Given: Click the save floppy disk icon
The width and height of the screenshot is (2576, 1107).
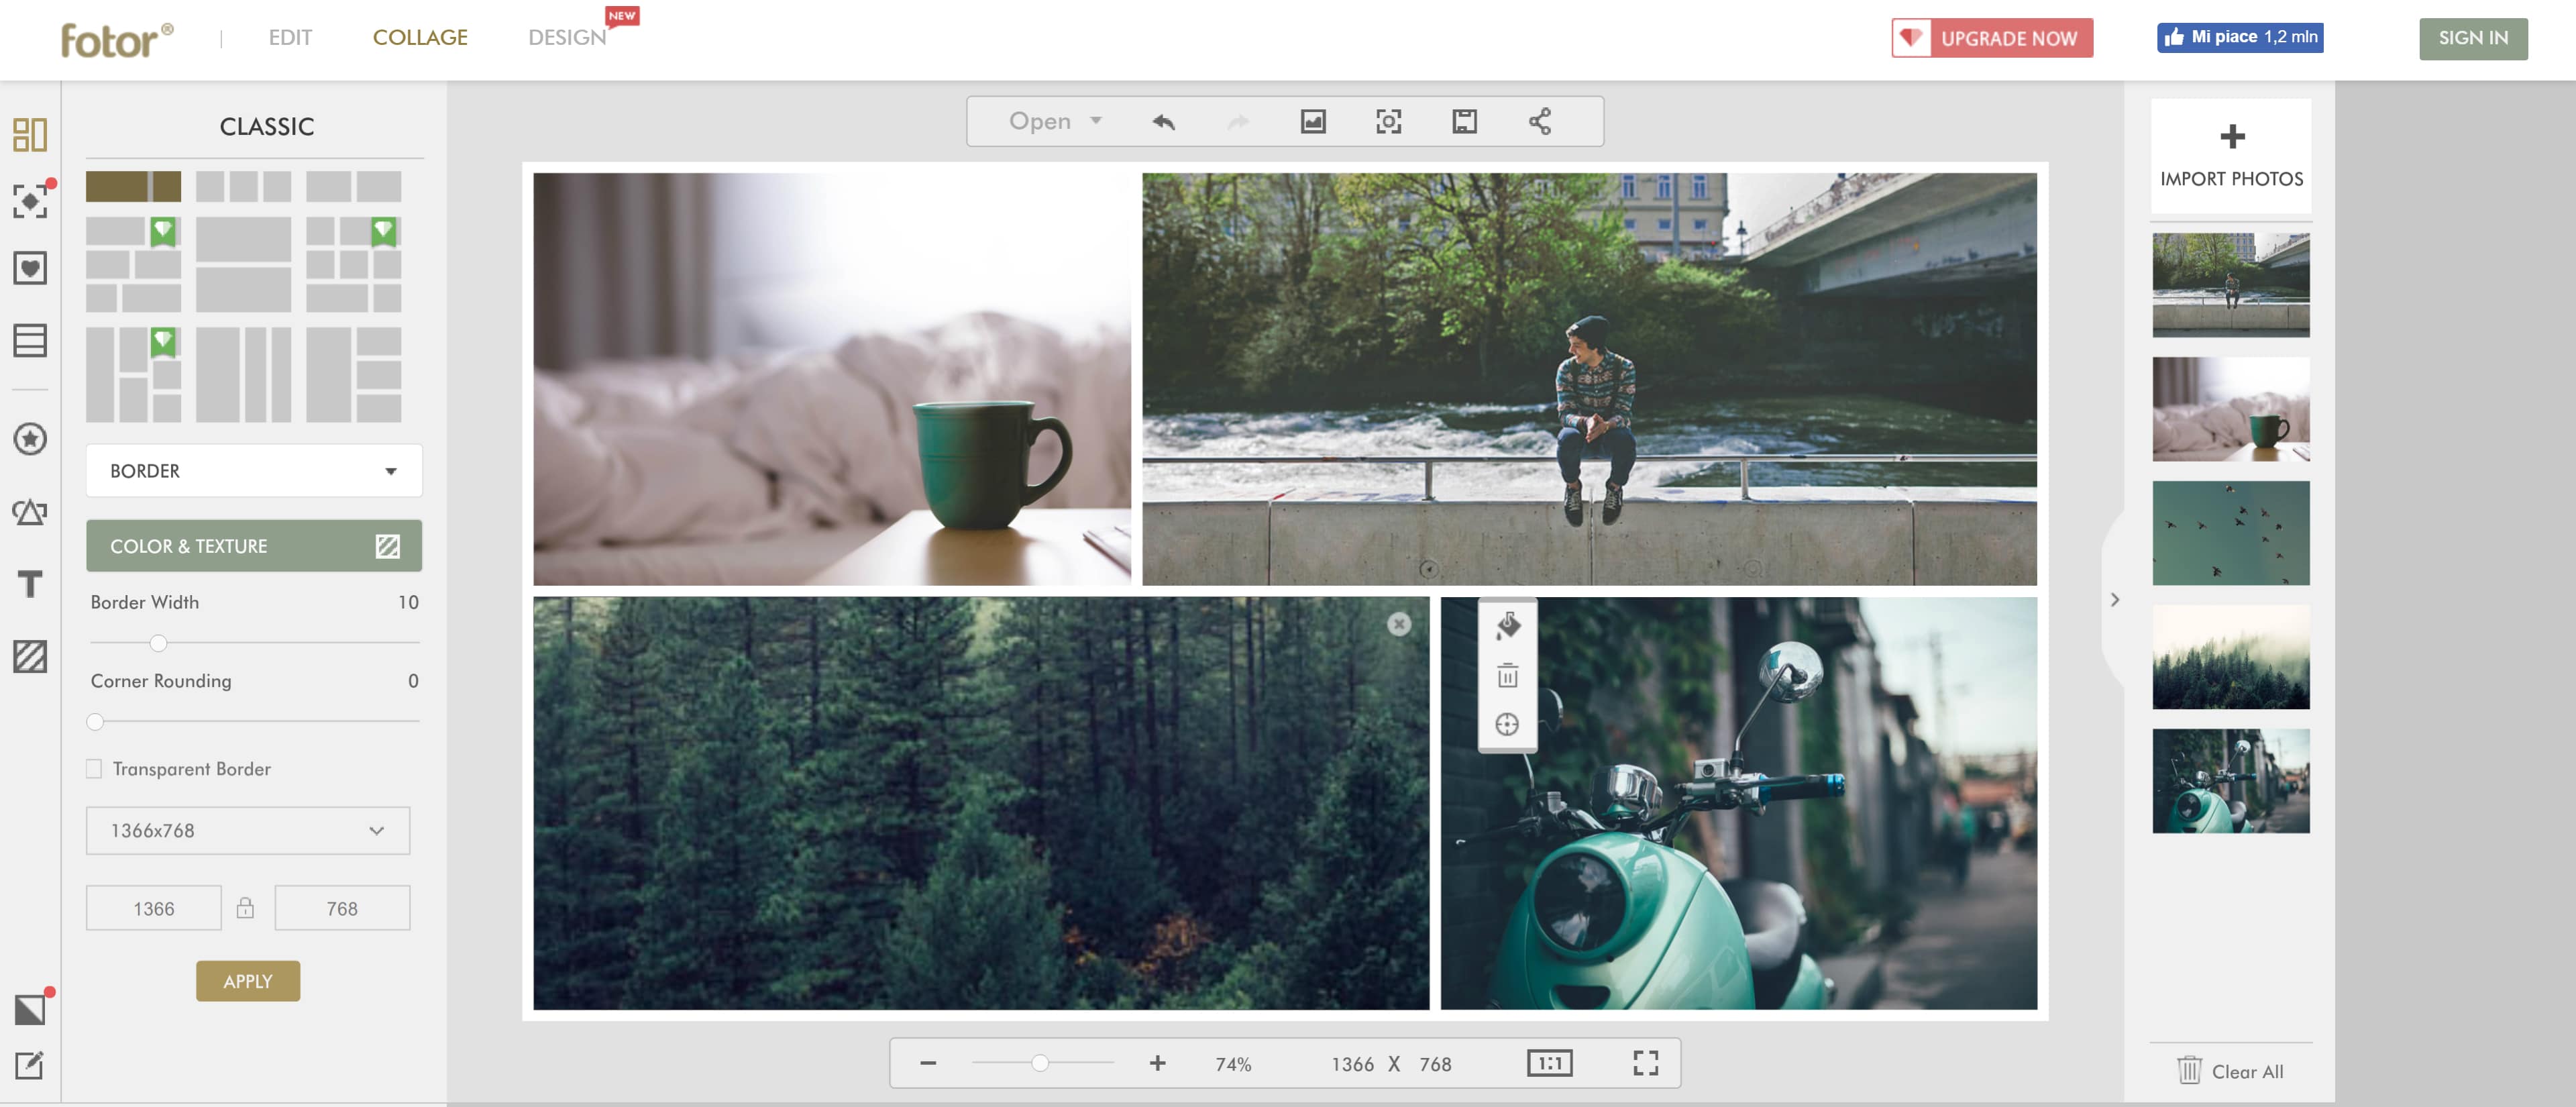Looking at the screenshot, I should click(x=1464, y=121).
